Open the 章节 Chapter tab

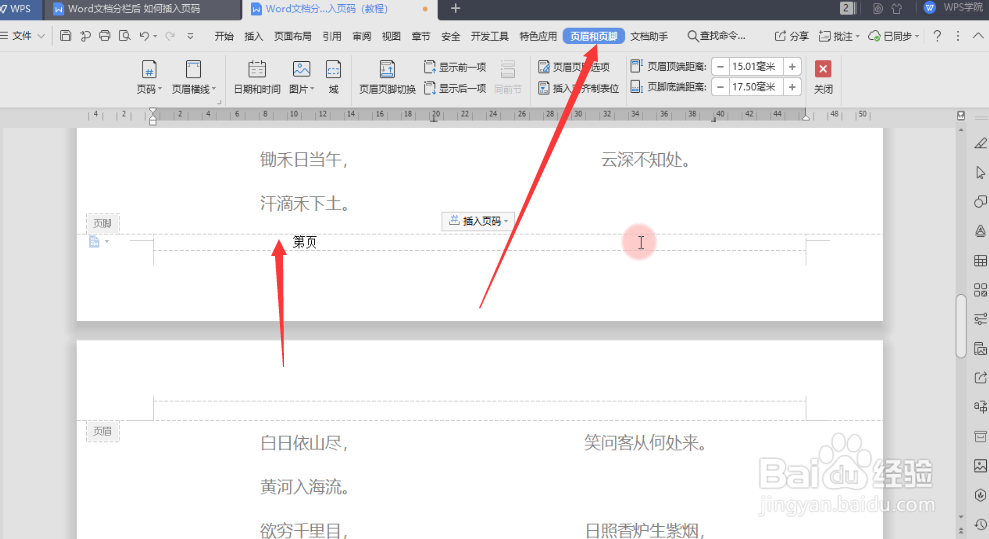[421, 37]
